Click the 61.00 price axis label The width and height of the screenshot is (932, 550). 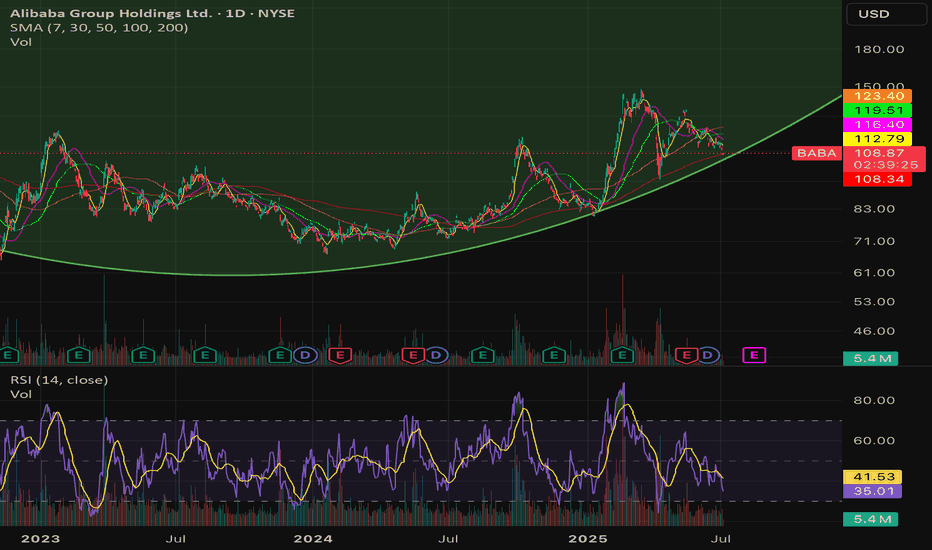(874, 272)
